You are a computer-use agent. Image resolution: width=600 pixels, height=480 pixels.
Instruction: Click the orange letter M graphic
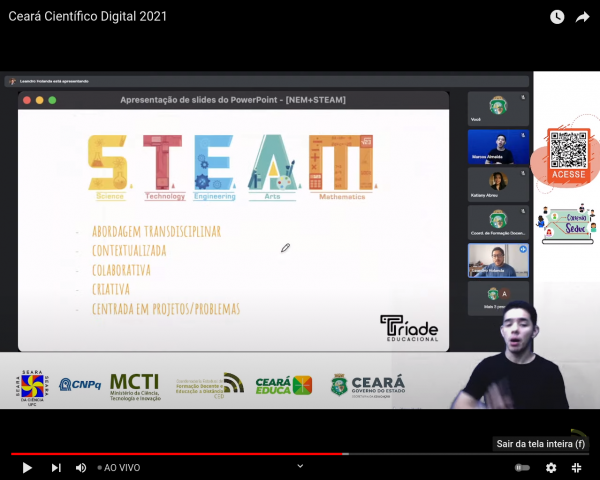[x=341, y=162]
